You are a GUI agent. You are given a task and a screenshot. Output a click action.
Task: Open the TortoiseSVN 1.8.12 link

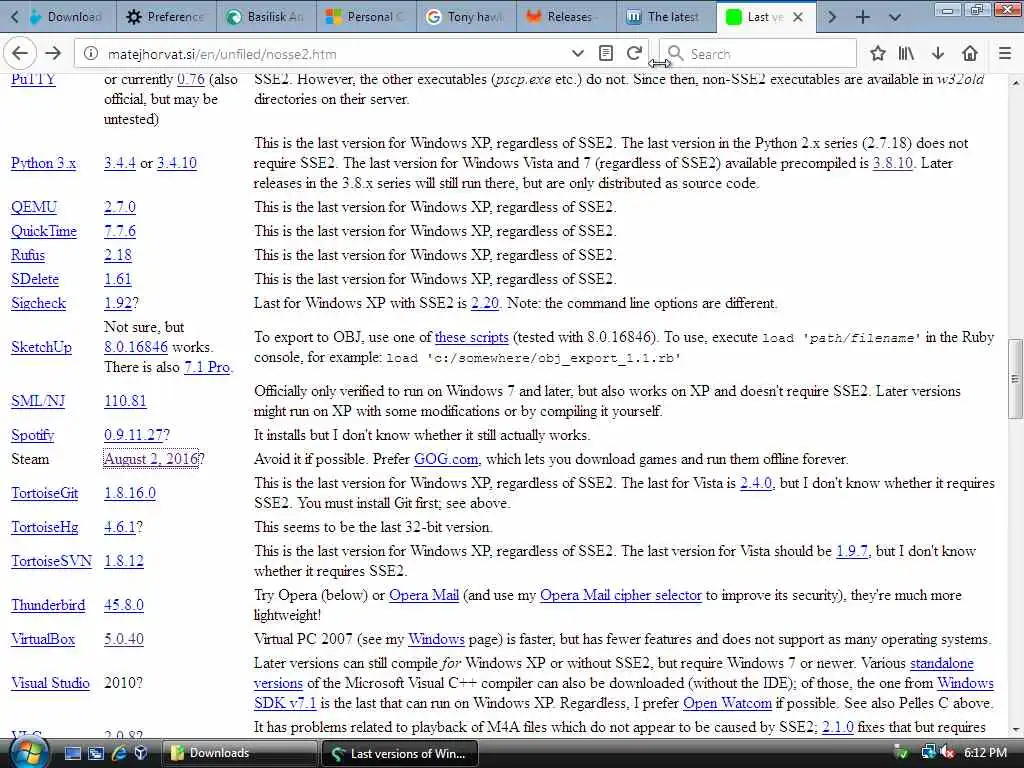coord(123,561)
